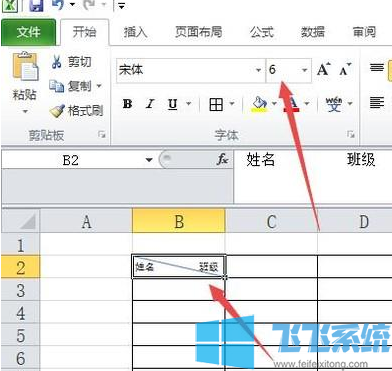Viewport: 392px width, 371px height.
Task: Select row 3 header
Action: tap(21, 290)
